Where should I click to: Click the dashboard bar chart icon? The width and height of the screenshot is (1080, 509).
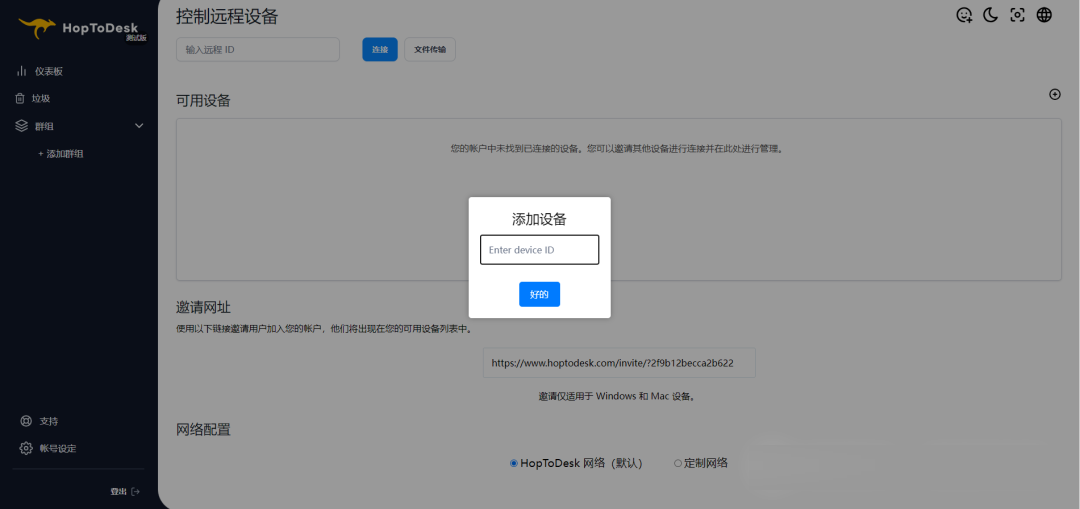21,71
